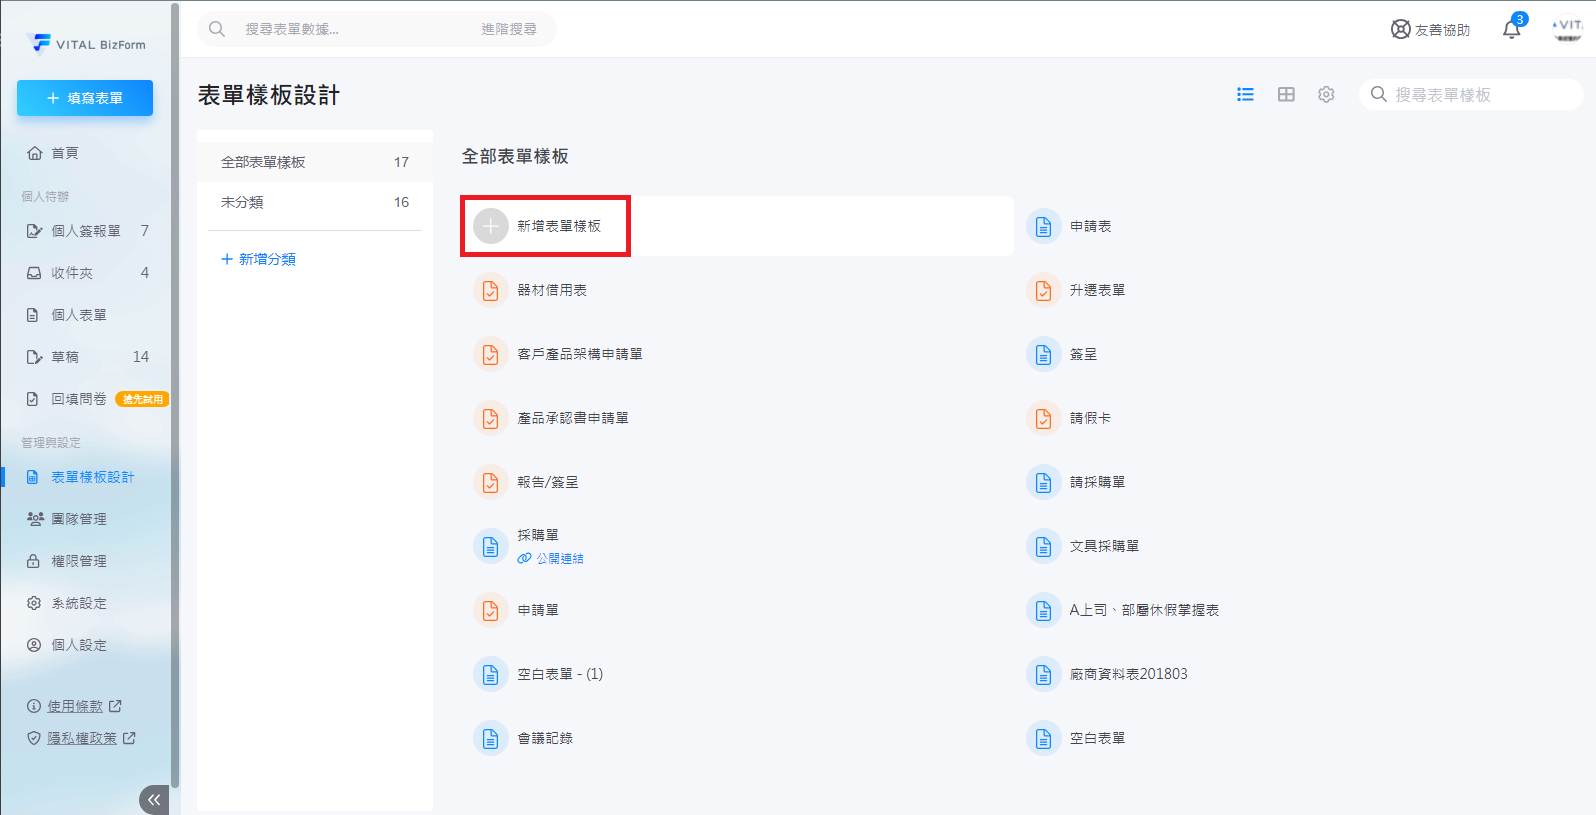The height and width of the screenshot is (815, 1596).
Task: Collapse the left sidebar with double-chevron
Action: pos(154,799)
